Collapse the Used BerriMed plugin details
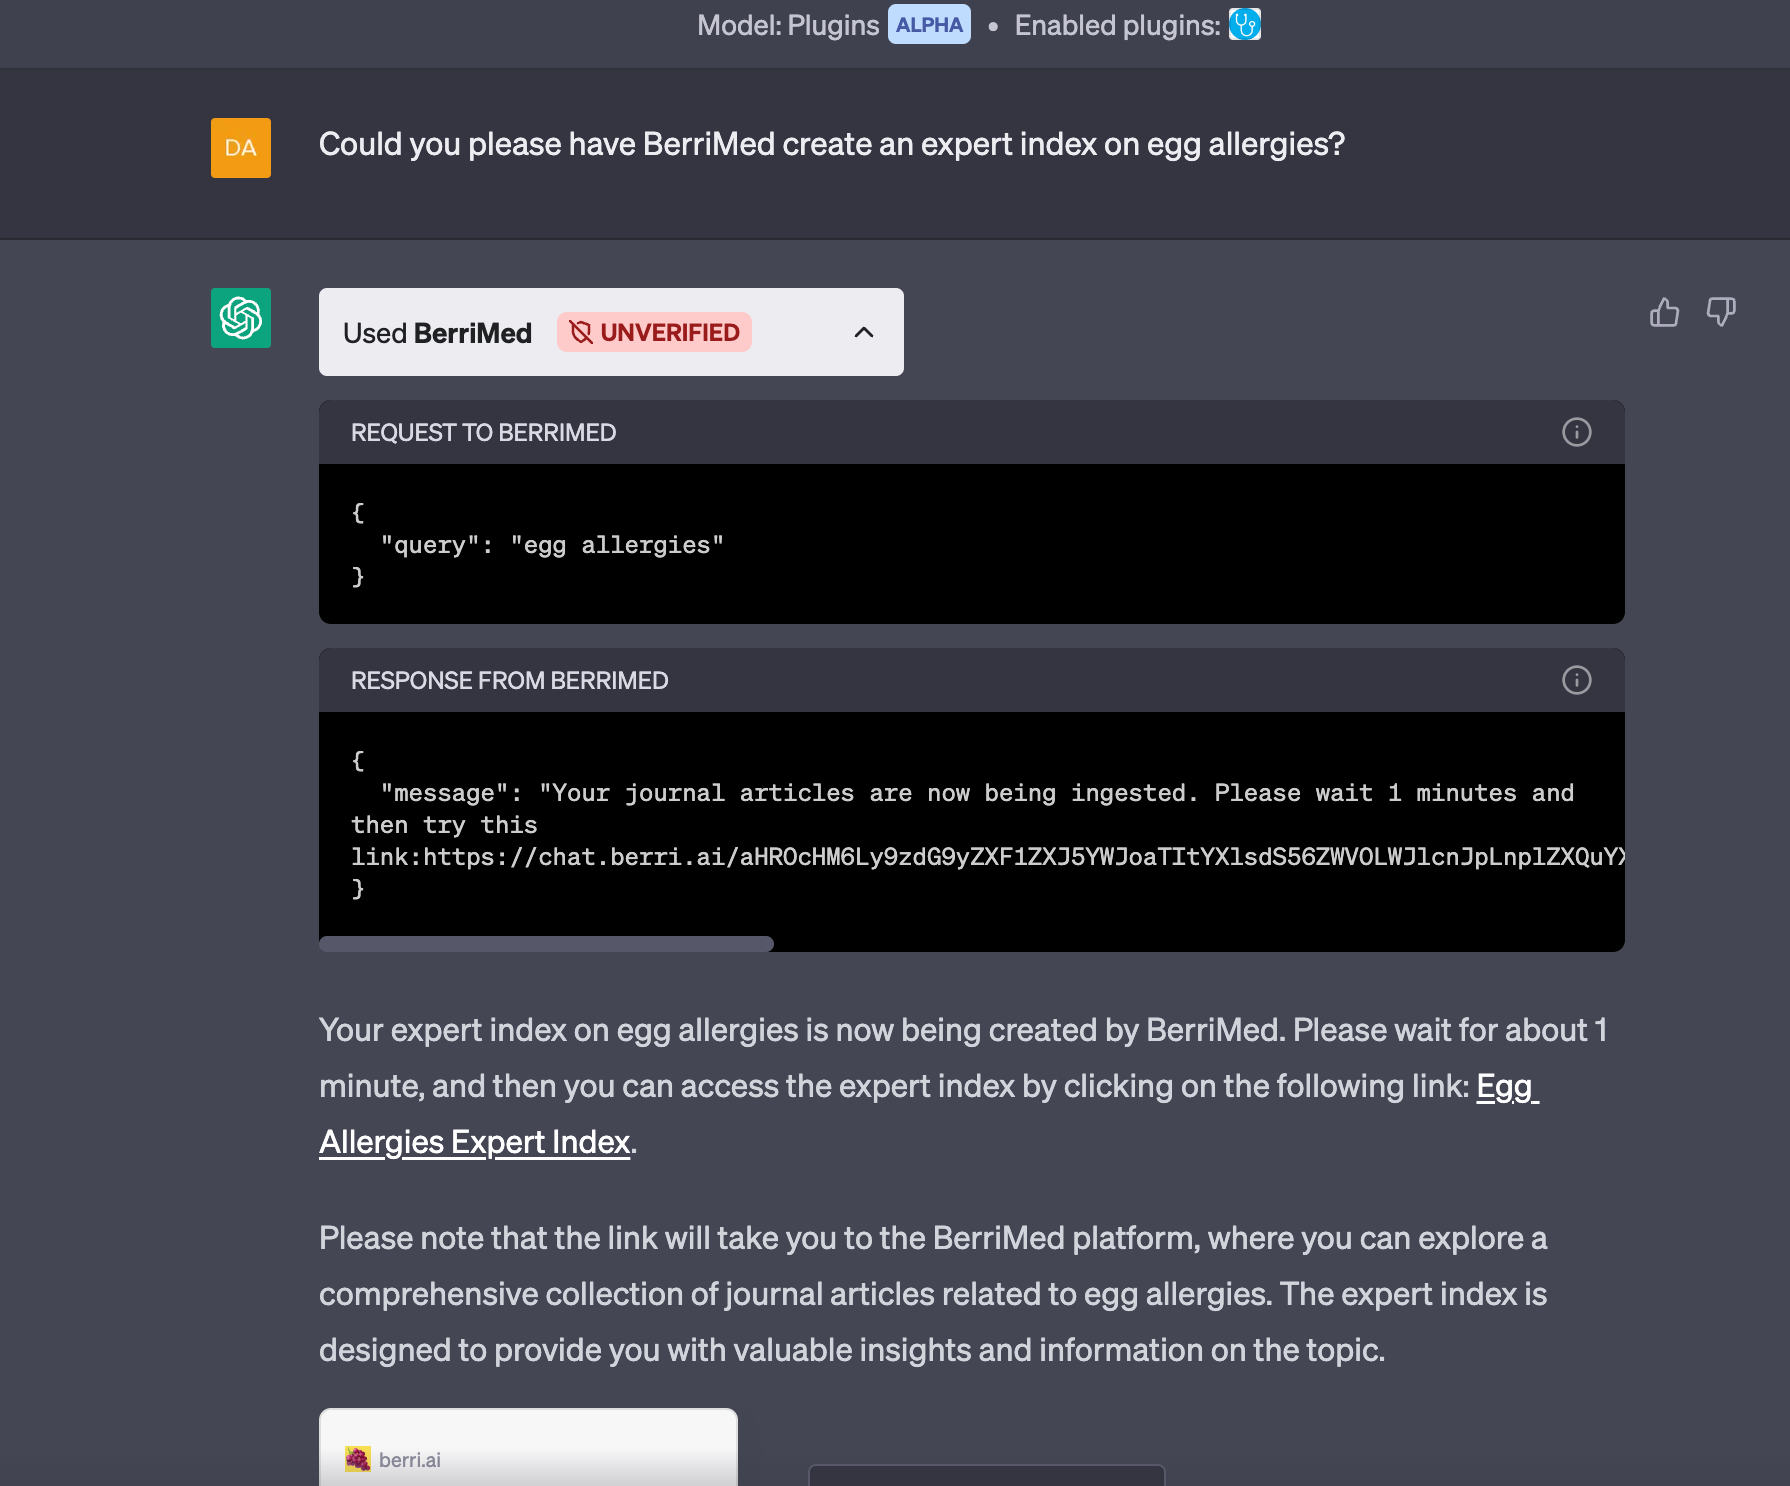The width and height of the screenshot is (1790, 1486). point(864,332)
